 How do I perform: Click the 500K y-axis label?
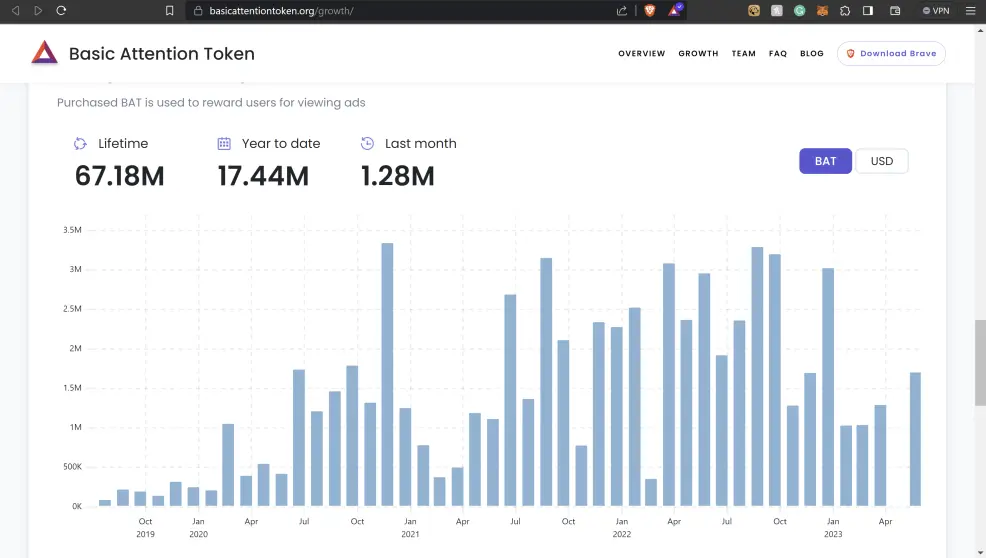[72, 467]
